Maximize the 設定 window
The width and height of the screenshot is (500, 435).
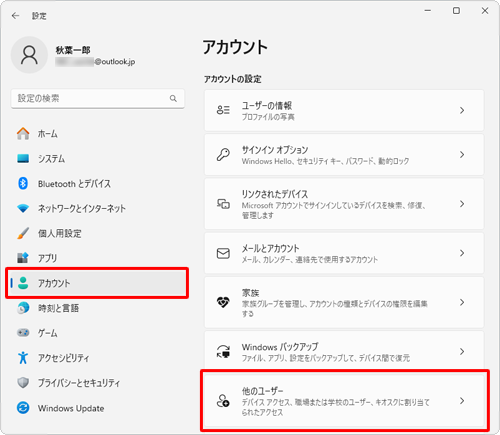(x=456, y=11)
